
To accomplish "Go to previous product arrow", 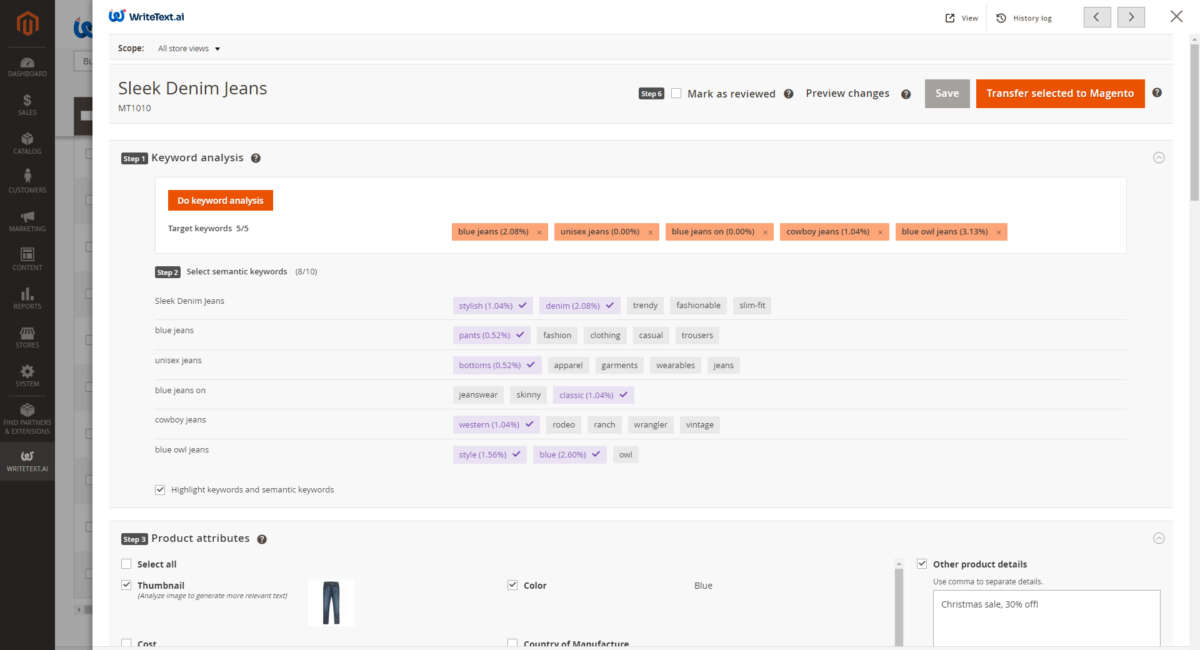I will pyautogui.click(x=1097, y=17).
